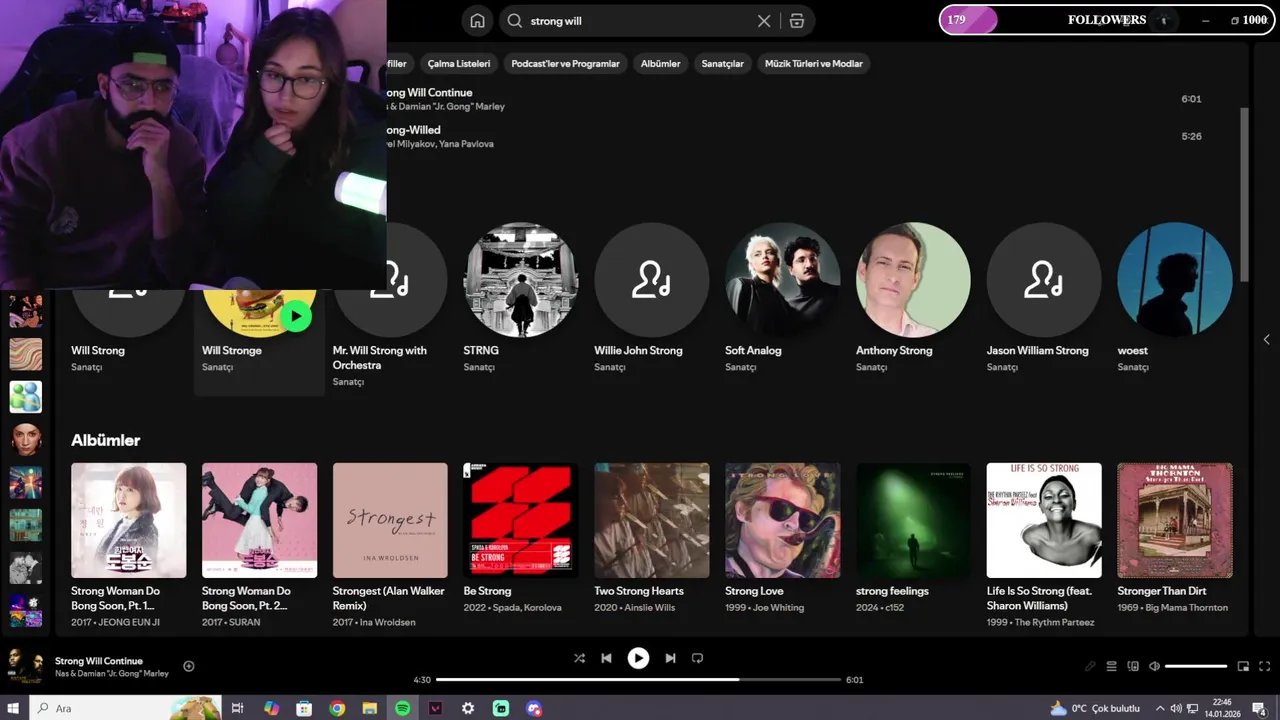This screenshot has width=1280, height=720.
Task: Click the 'Spada, Korolova' artist text
Action: 530,608
